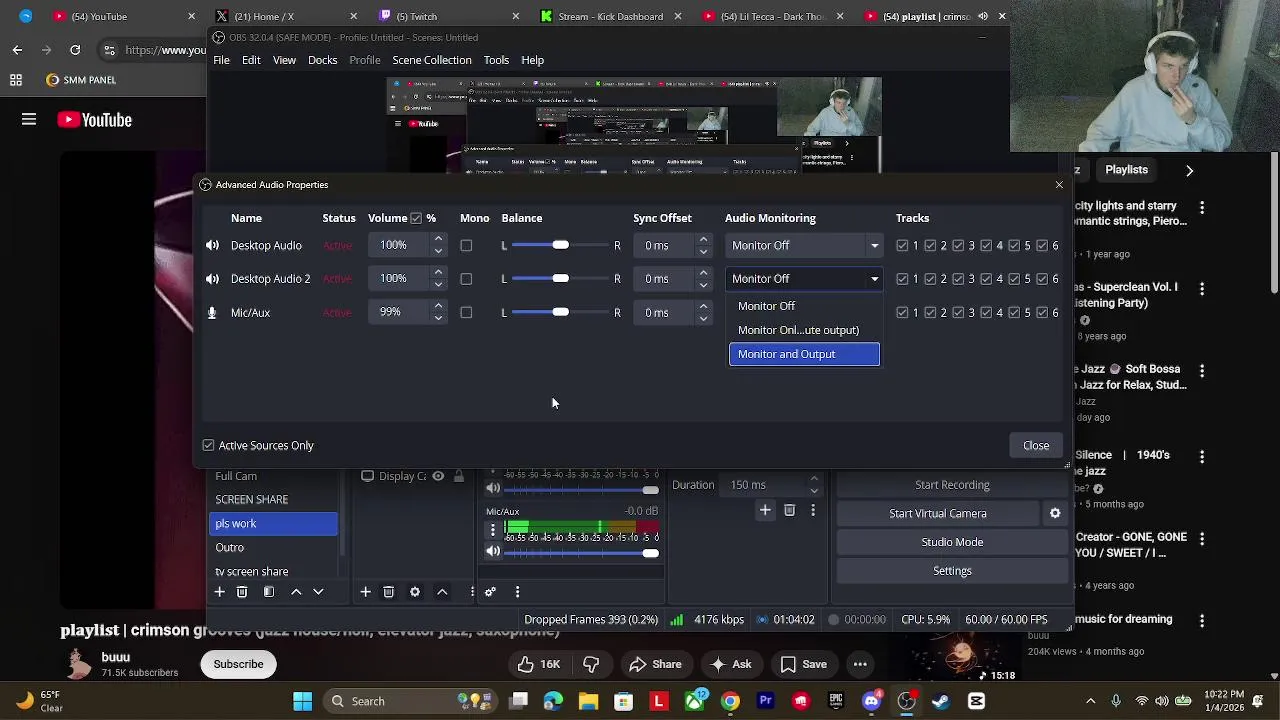Enable Mono for Desktop Audio
This screenshot has height=720, width=1280.
pos(466,245)
